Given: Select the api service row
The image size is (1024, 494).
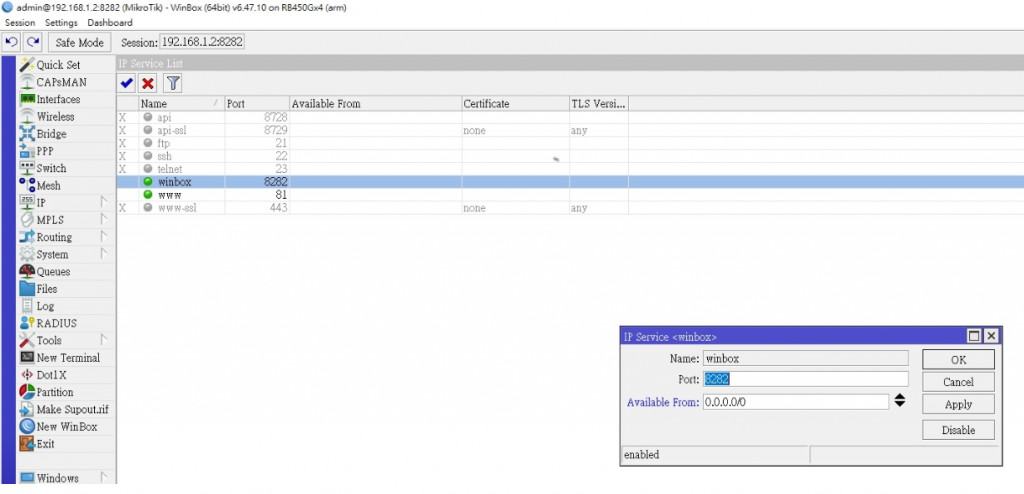Looking at the screenshot, I should click(569, 118).
